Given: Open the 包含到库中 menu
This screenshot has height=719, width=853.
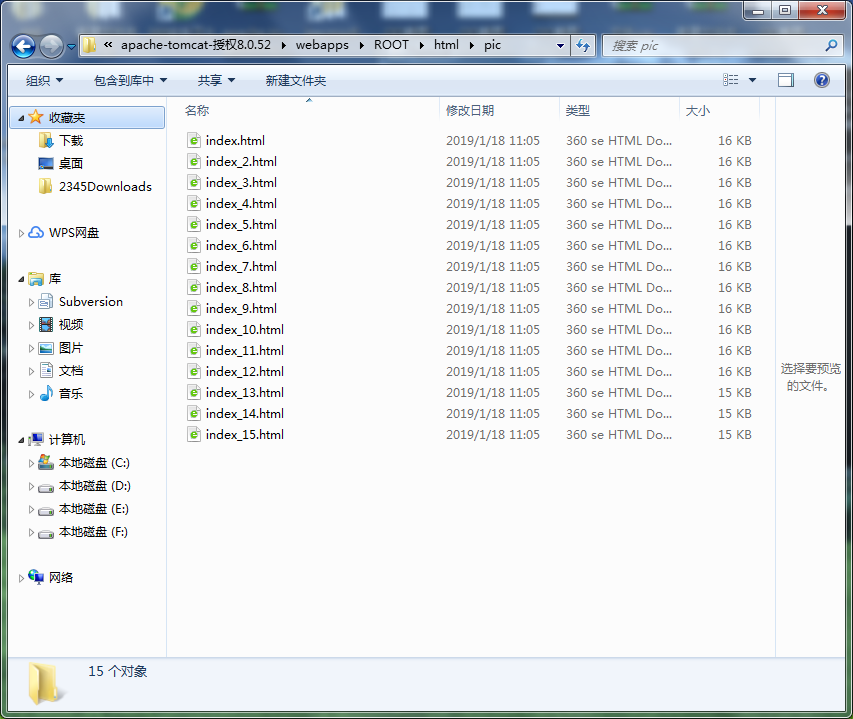Looking at the screenshot, I should tap(130, 80).
